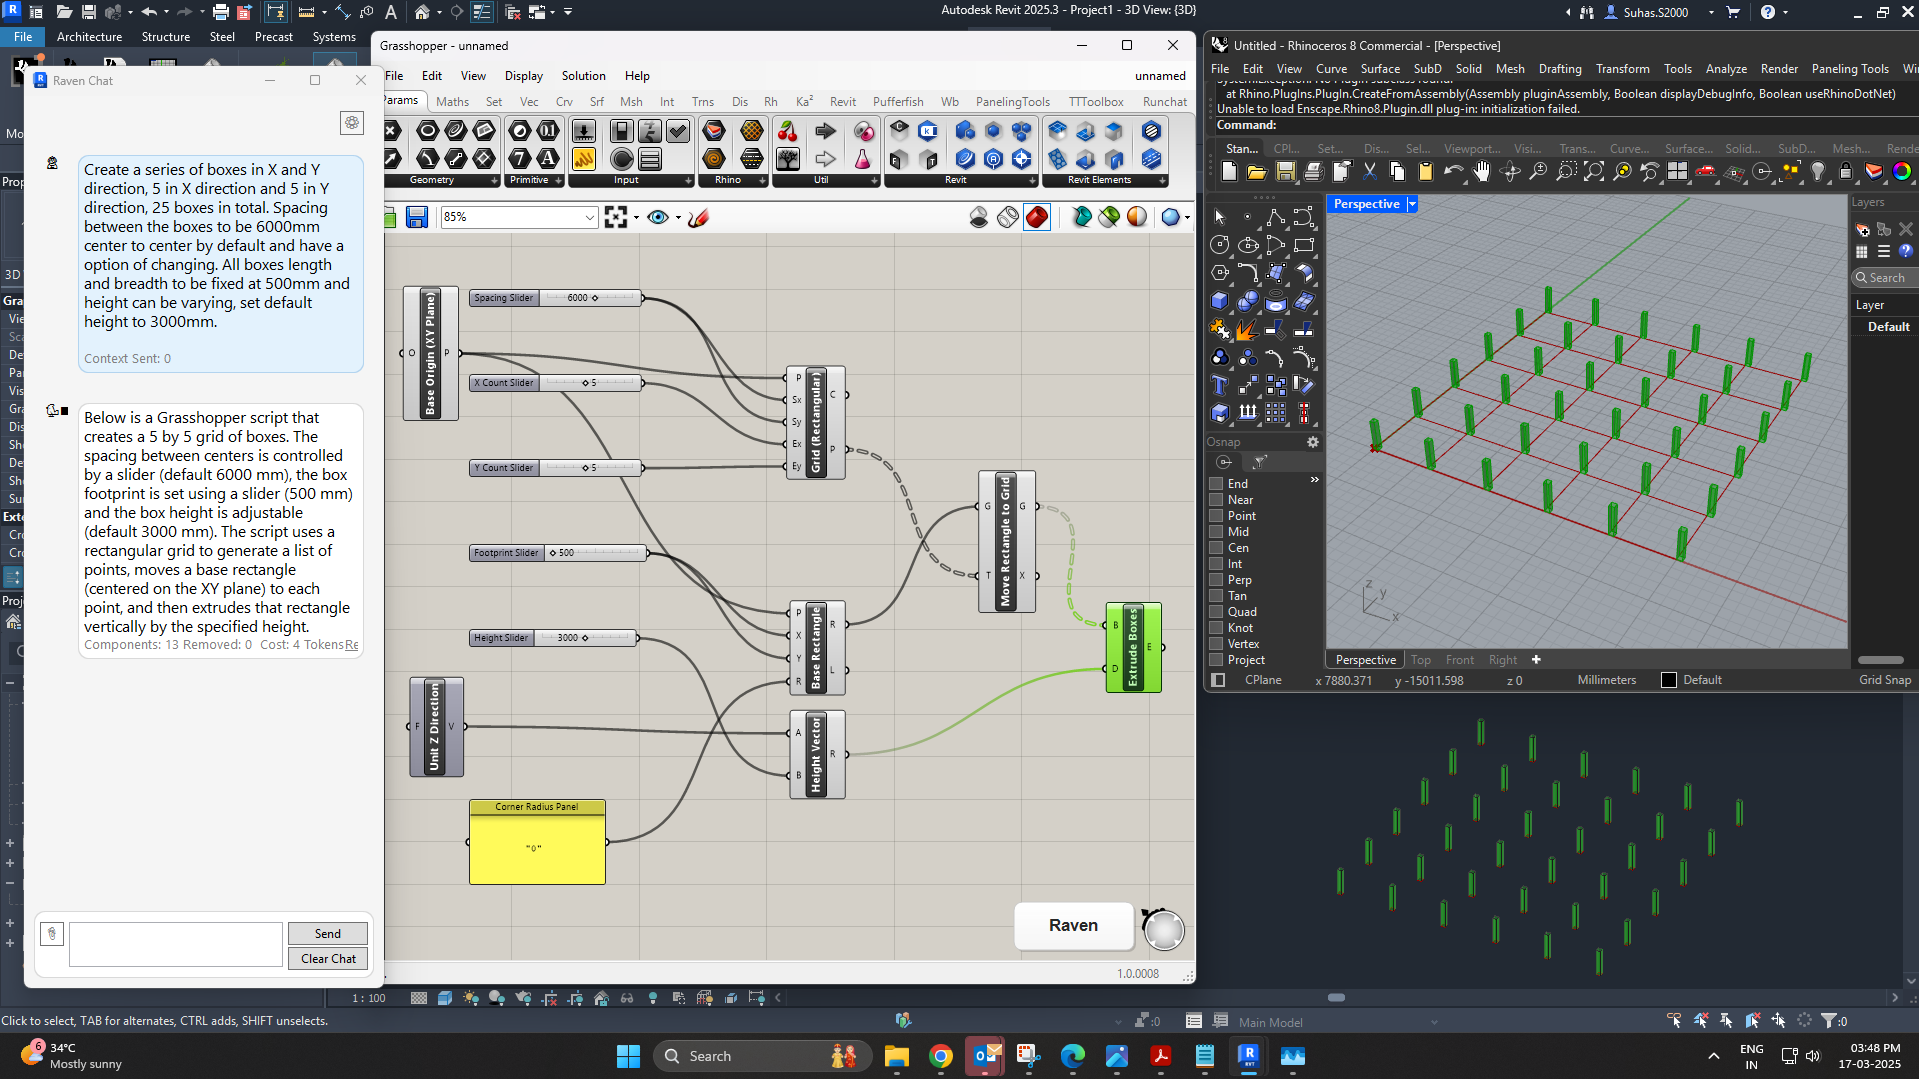
Task: Expand the Grasshopper preview eye dropdown arrow
Action: point(678,217)
